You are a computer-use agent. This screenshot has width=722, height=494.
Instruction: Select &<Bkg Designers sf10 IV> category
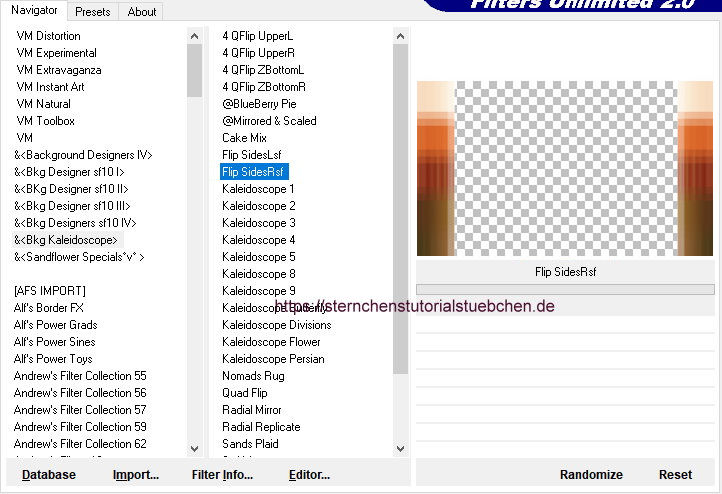[75, 223]
